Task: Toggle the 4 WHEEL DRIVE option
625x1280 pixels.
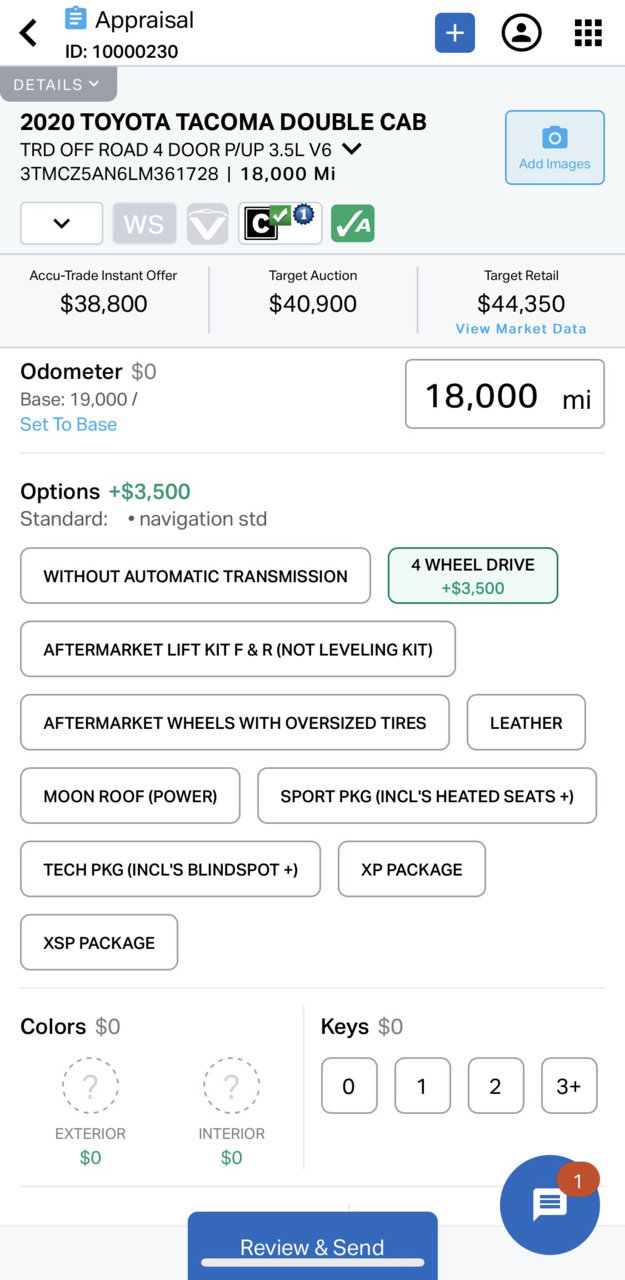Action: tap(473, 576)
